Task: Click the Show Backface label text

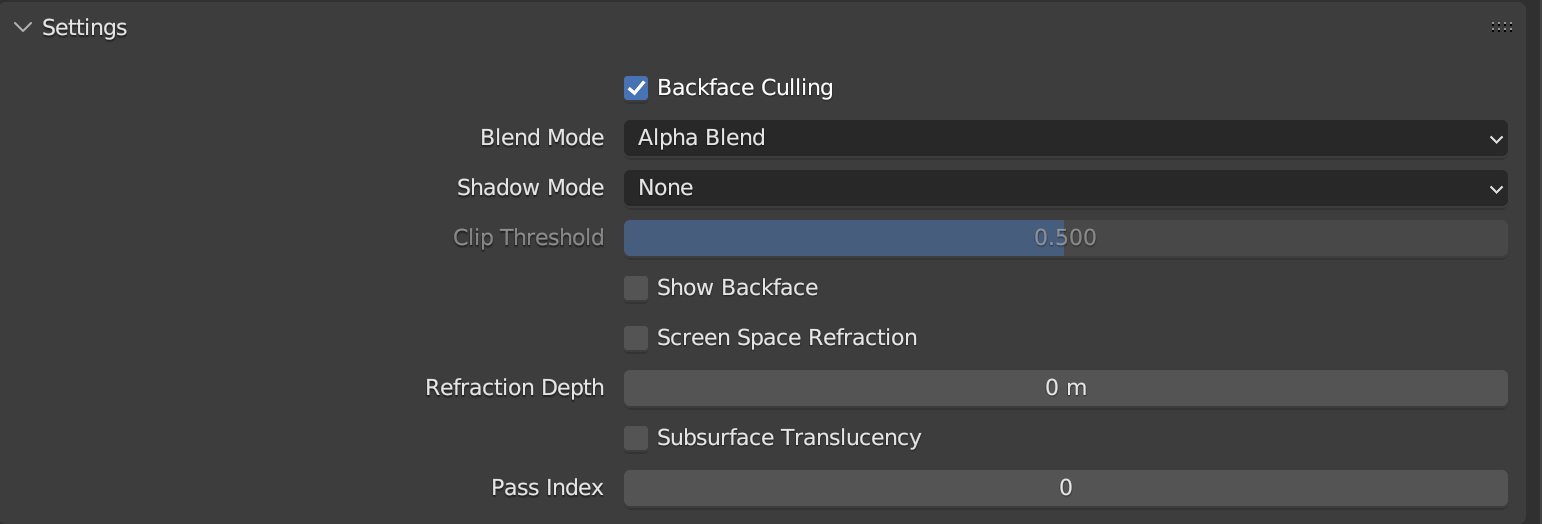Action: (737, 288)
